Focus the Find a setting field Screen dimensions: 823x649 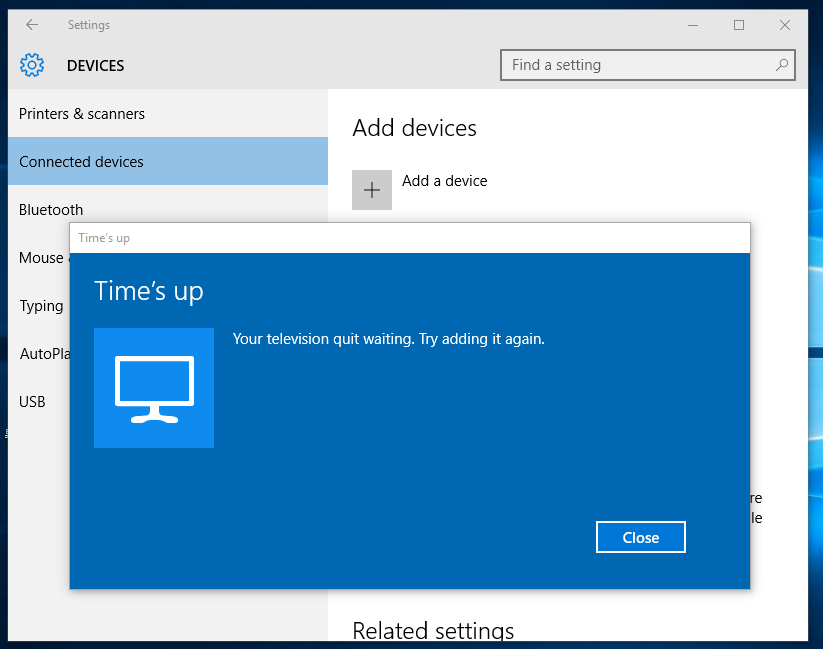tap(648, 65)
